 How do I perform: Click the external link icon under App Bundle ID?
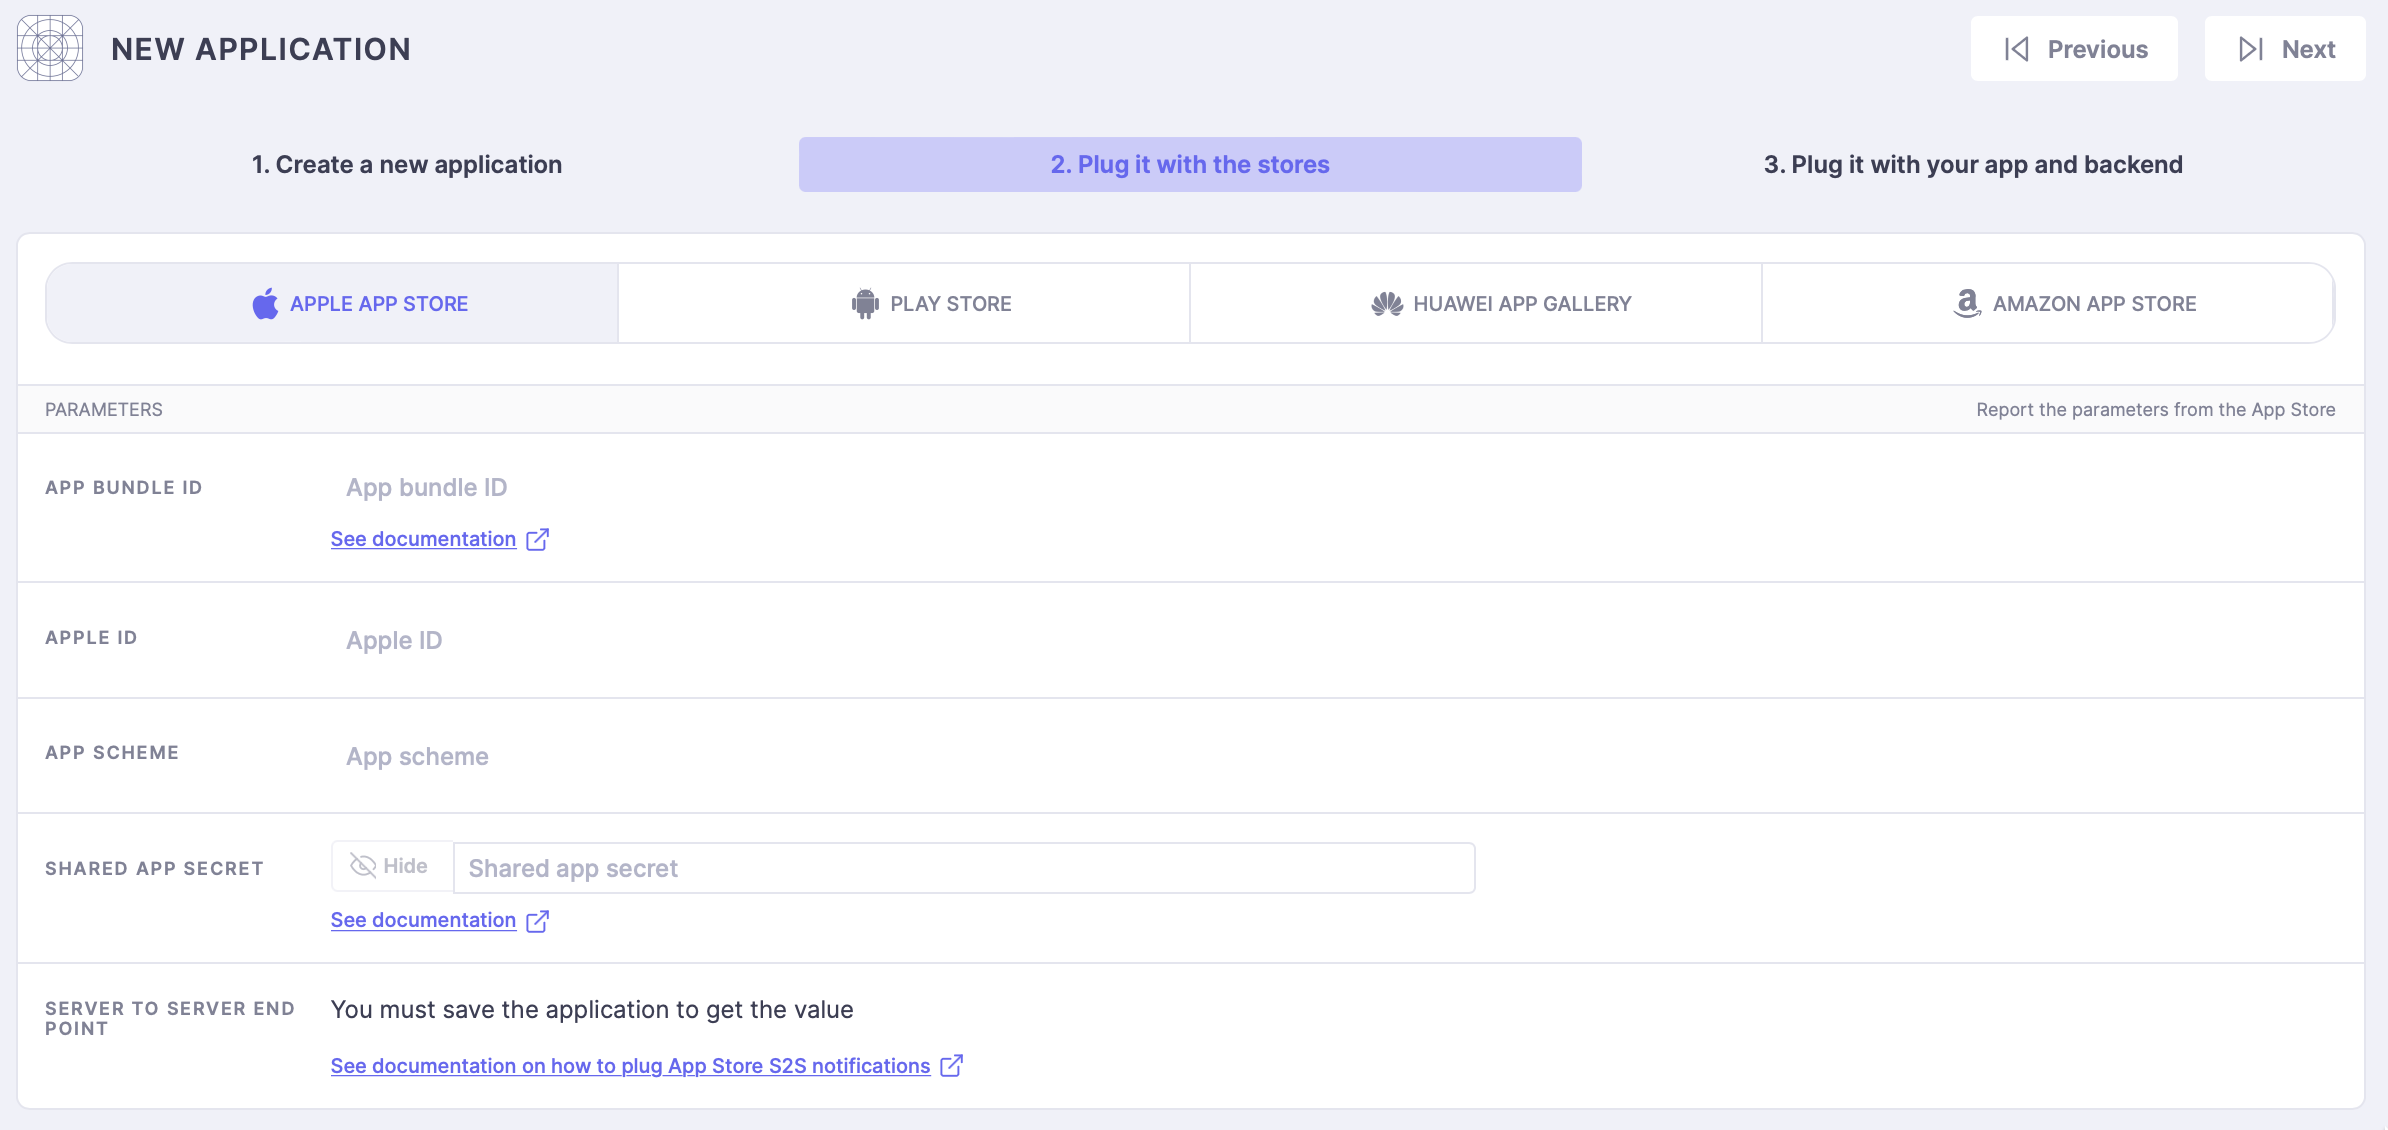tap(538, 539)
